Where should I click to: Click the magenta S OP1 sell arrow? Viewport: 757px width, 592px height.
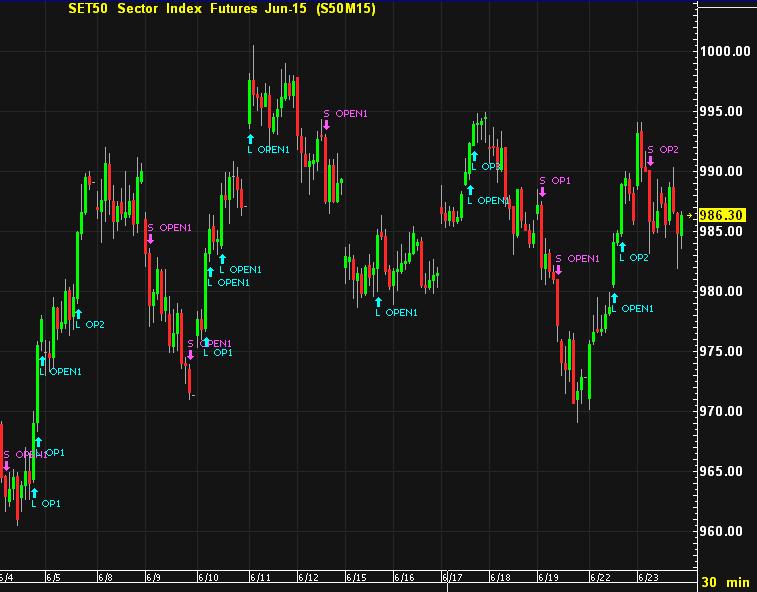pos(541,192)
